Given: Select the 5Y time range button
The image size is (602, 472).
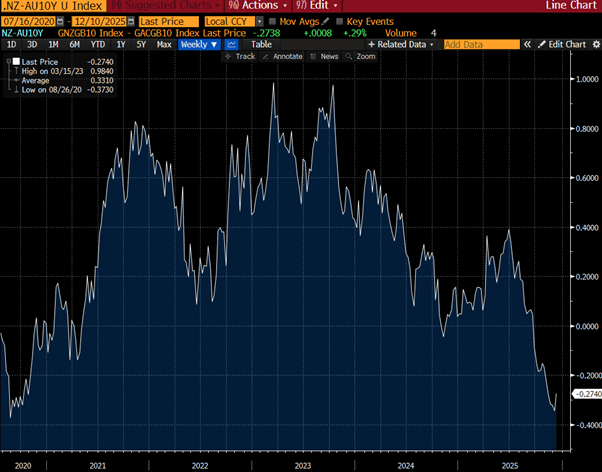Looking at the screenshot, I should pos(139,45).
